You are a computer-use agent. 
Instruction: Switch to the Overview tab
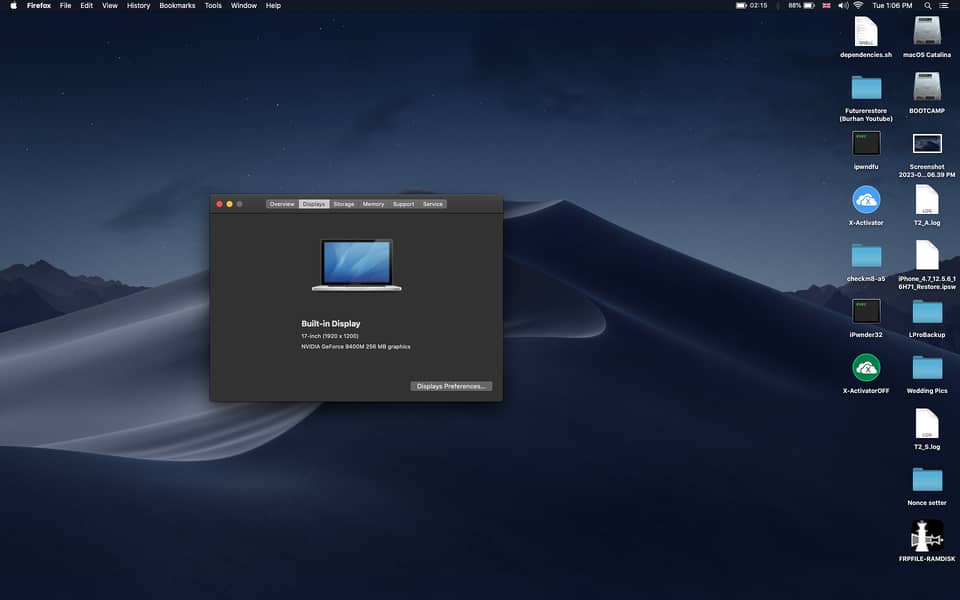[x=282, y=204]
